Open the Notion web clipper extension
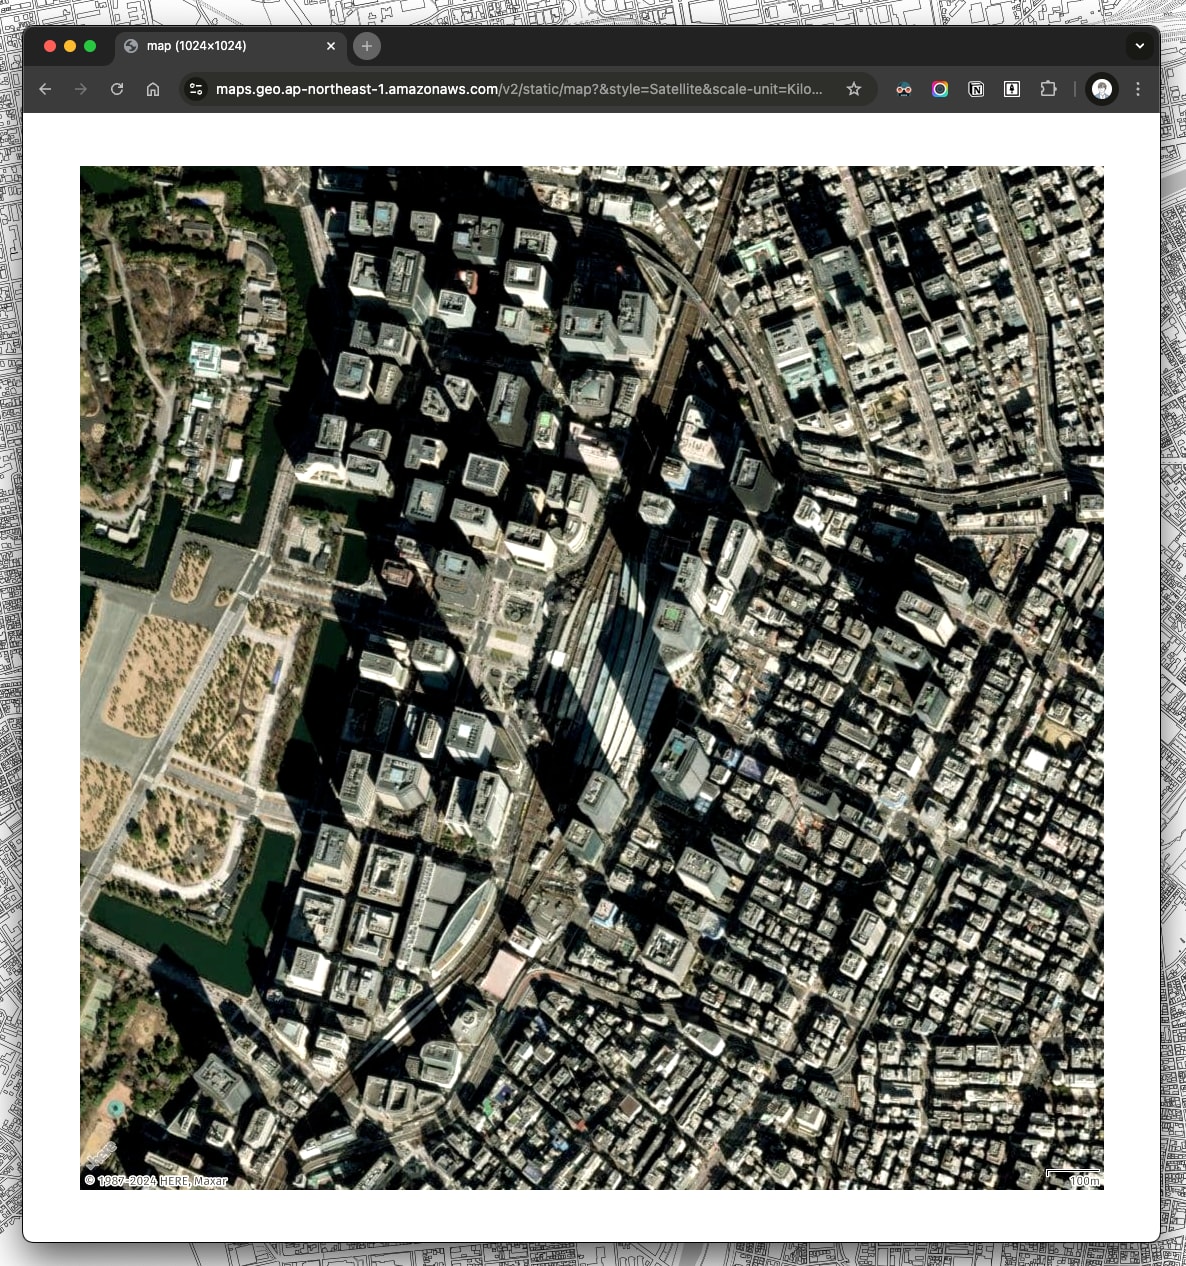The height and width of the screenshot is (1266, 1186). (976, 89)
